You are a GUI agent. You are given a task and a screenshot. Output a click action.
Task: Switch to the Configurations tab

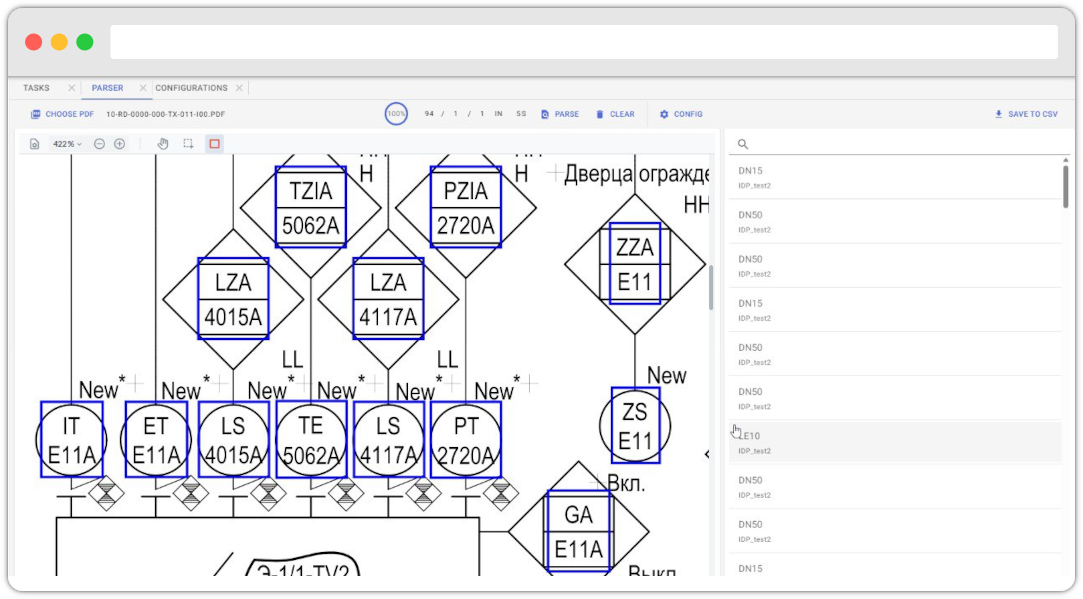click(191, 88)
